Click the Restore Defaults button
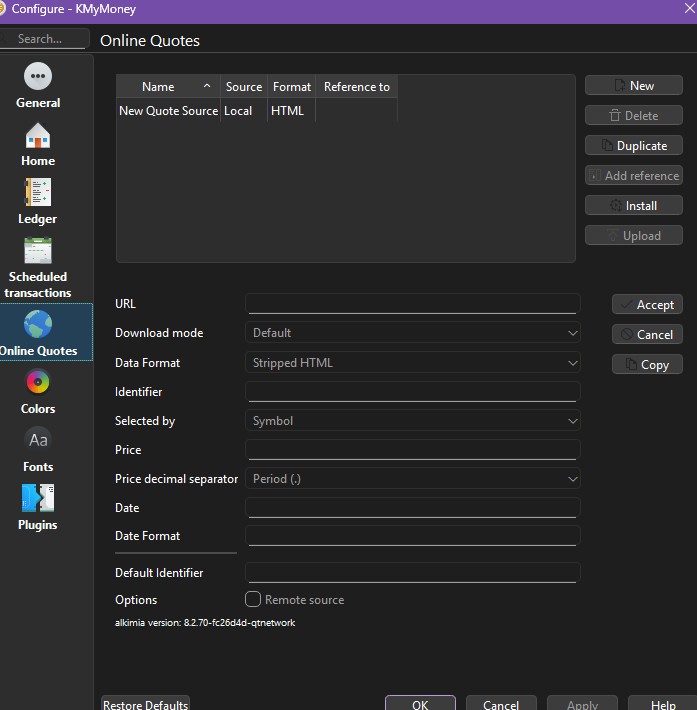Screen dimensions: 697x710 (x=145, y=704)
